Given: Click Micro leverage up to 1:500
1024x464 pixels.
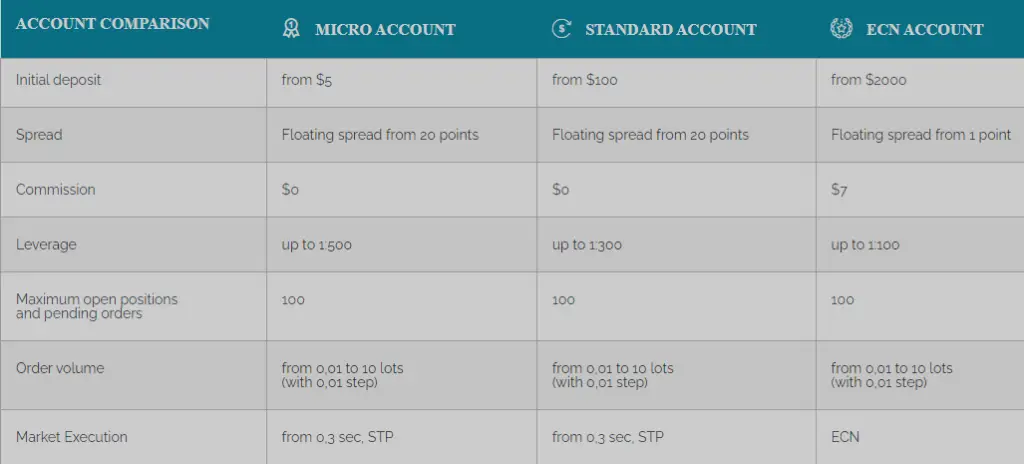Looking at the screenshot, I should tap(317, 244).
